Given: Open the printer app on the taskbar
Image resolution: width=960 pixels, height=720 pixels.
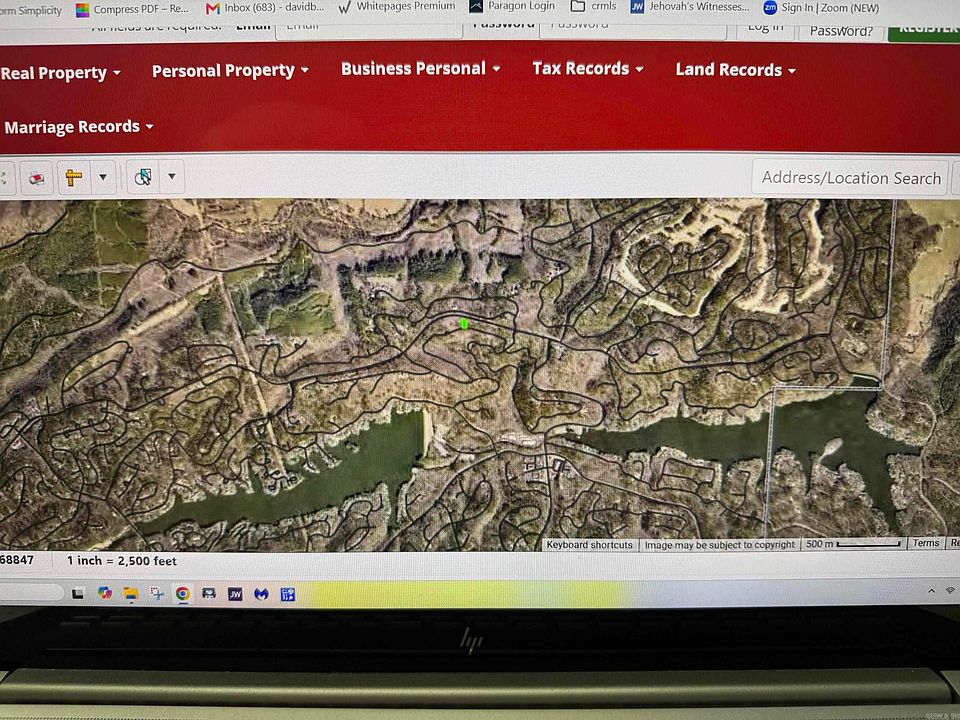Looking at the screenshot, I should point(209,593).
